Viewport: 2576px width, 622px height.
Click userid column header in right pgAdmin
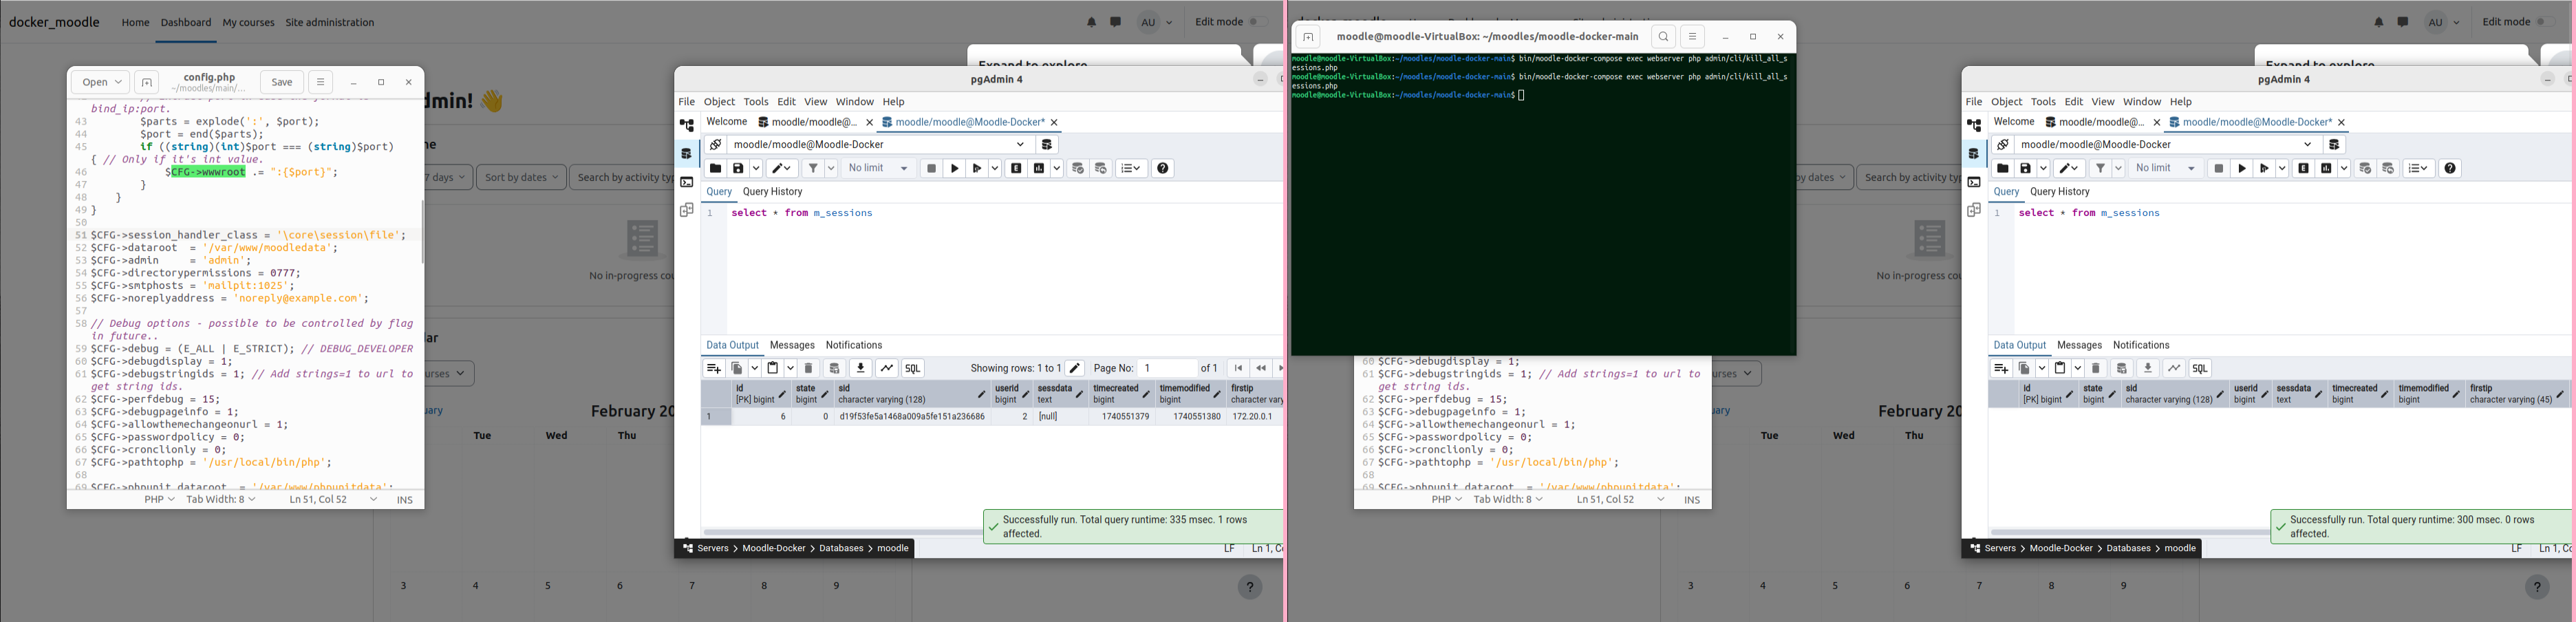coord(2250,394)
